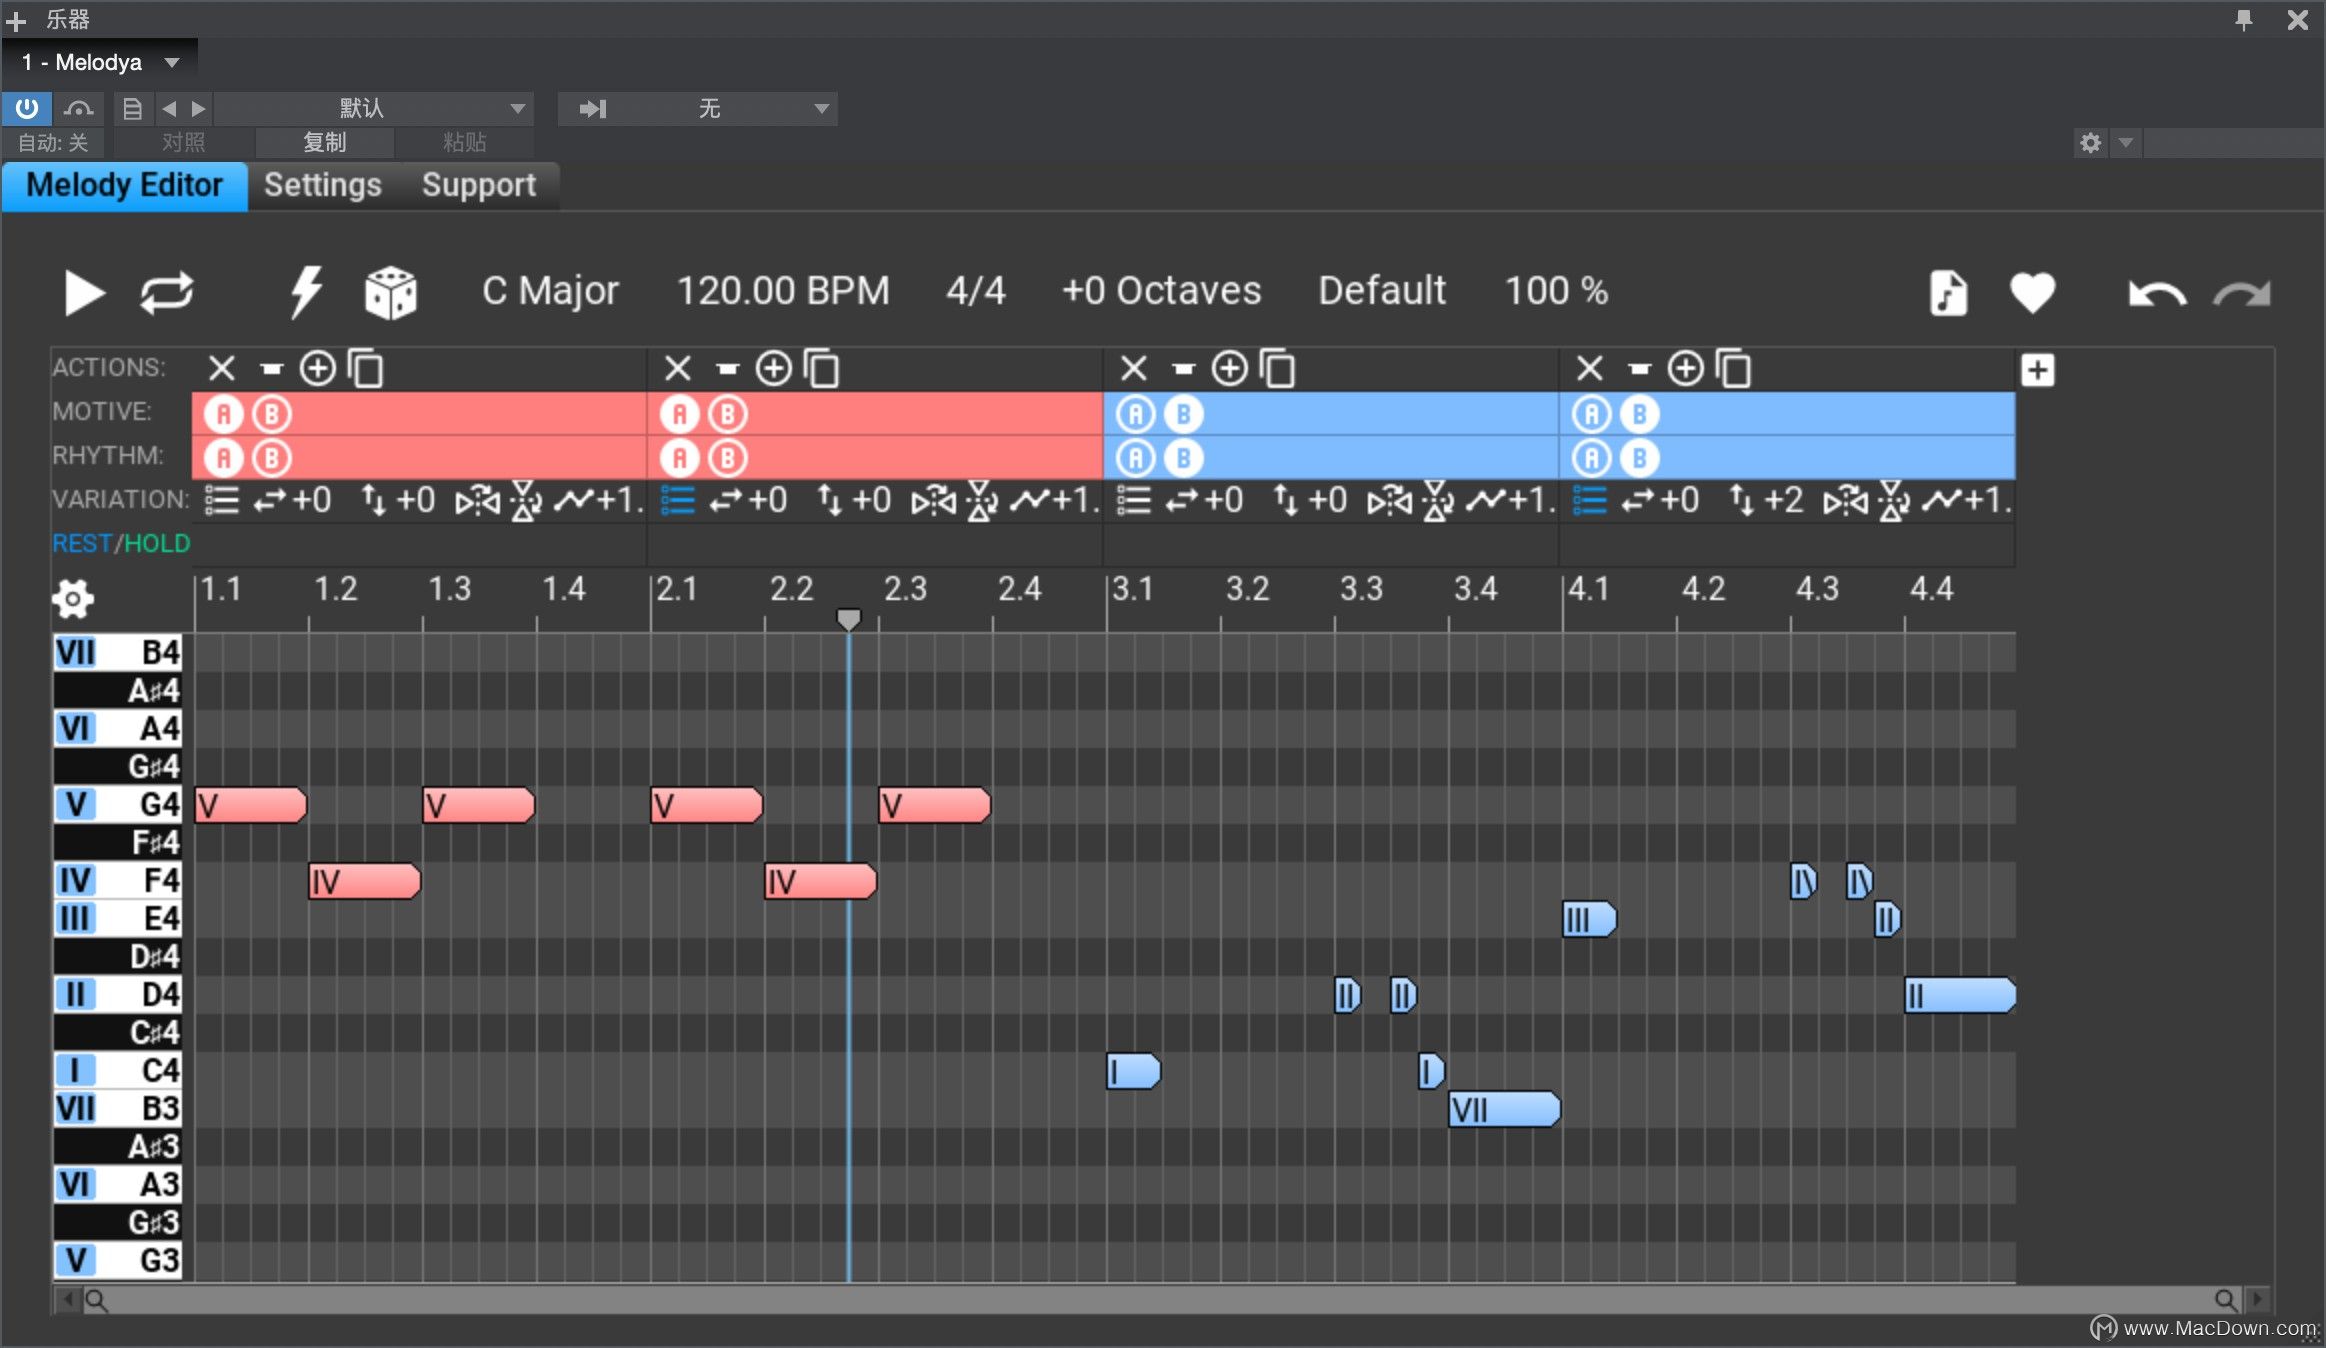
Task: Click the REST label
Action: tap(82, 544)
